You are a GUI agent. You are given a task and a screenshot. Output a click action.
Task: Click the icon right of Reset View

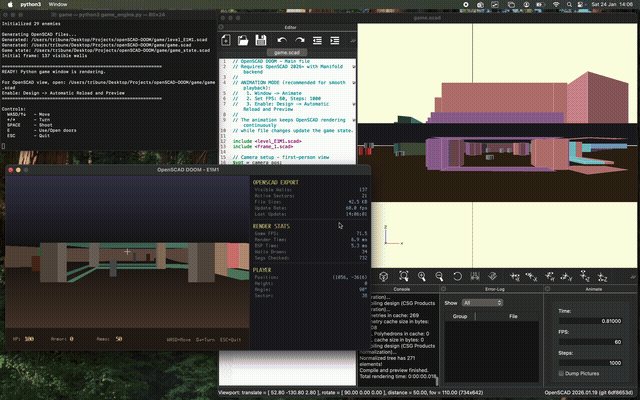point(475,276)
